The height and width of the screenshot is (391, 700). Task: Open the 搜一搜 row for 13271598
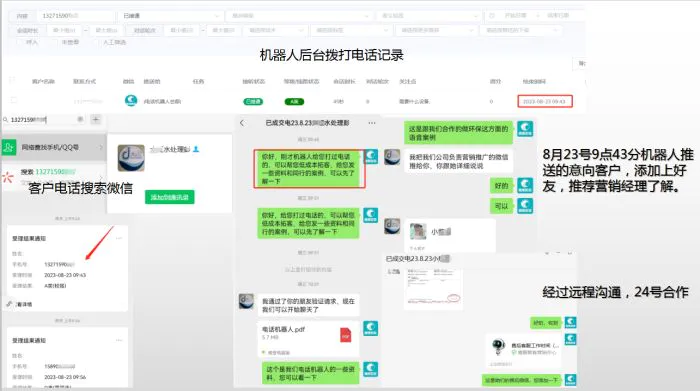coord(54,175)
